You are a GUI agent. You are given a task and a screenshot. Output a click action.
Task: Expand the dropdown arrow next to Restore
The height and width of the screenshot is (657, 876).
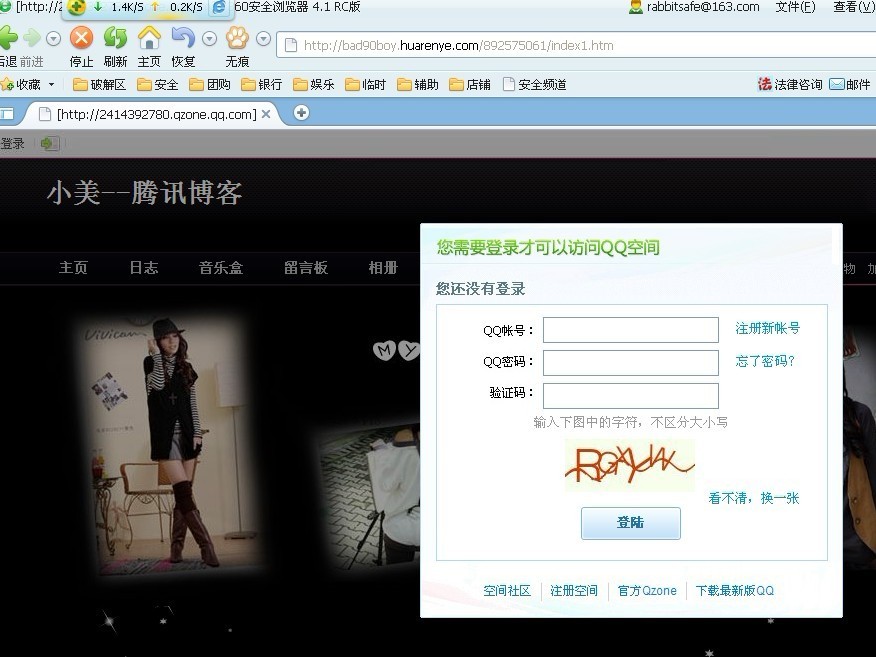209,39
